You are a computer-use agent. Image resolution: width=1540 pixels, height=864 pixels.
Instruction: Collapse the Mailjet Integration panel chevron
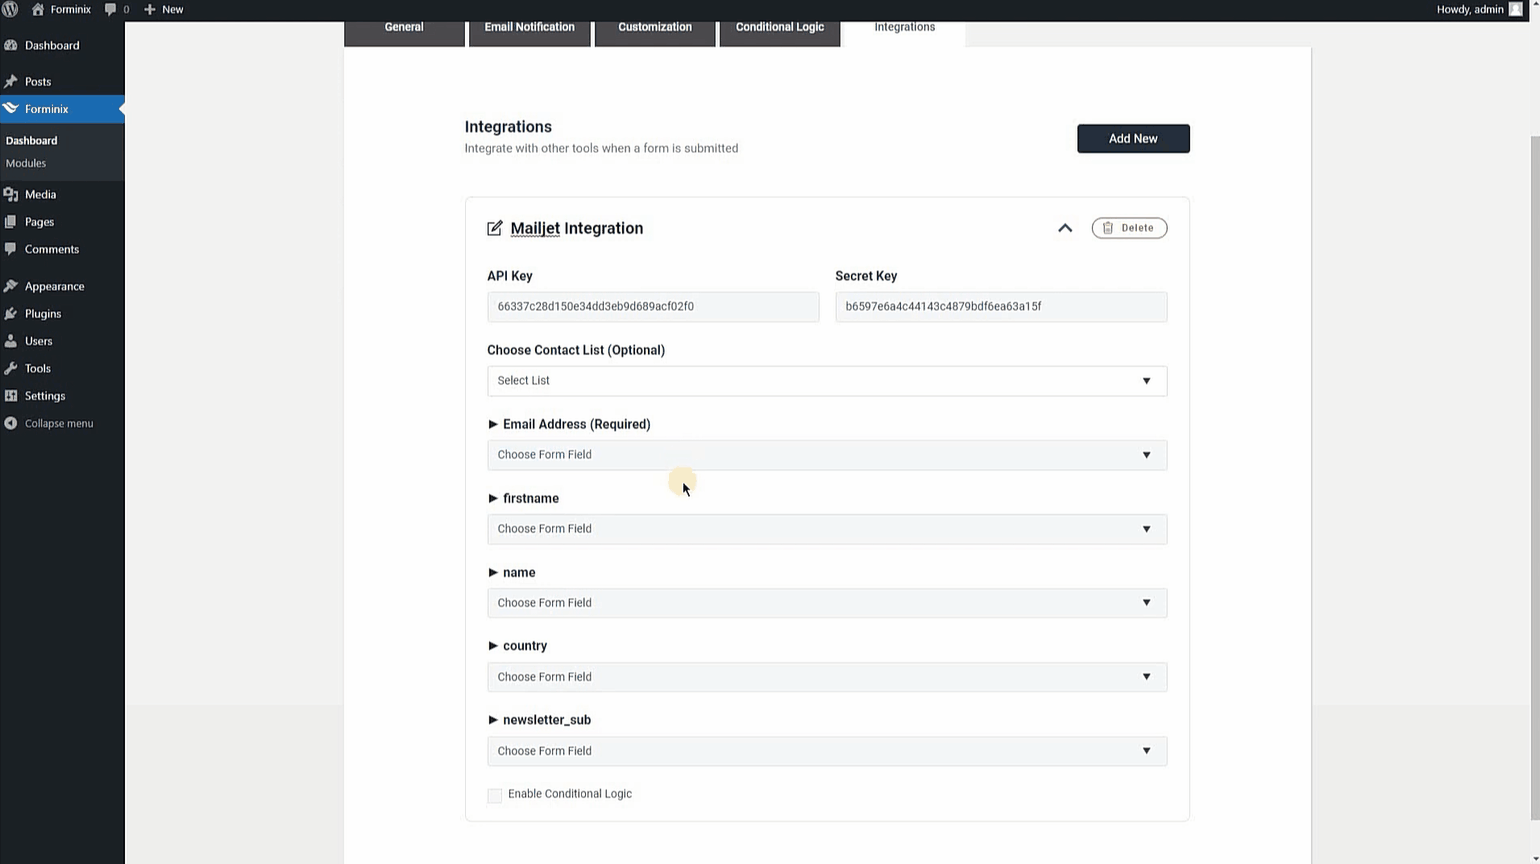coord(1065,228)
